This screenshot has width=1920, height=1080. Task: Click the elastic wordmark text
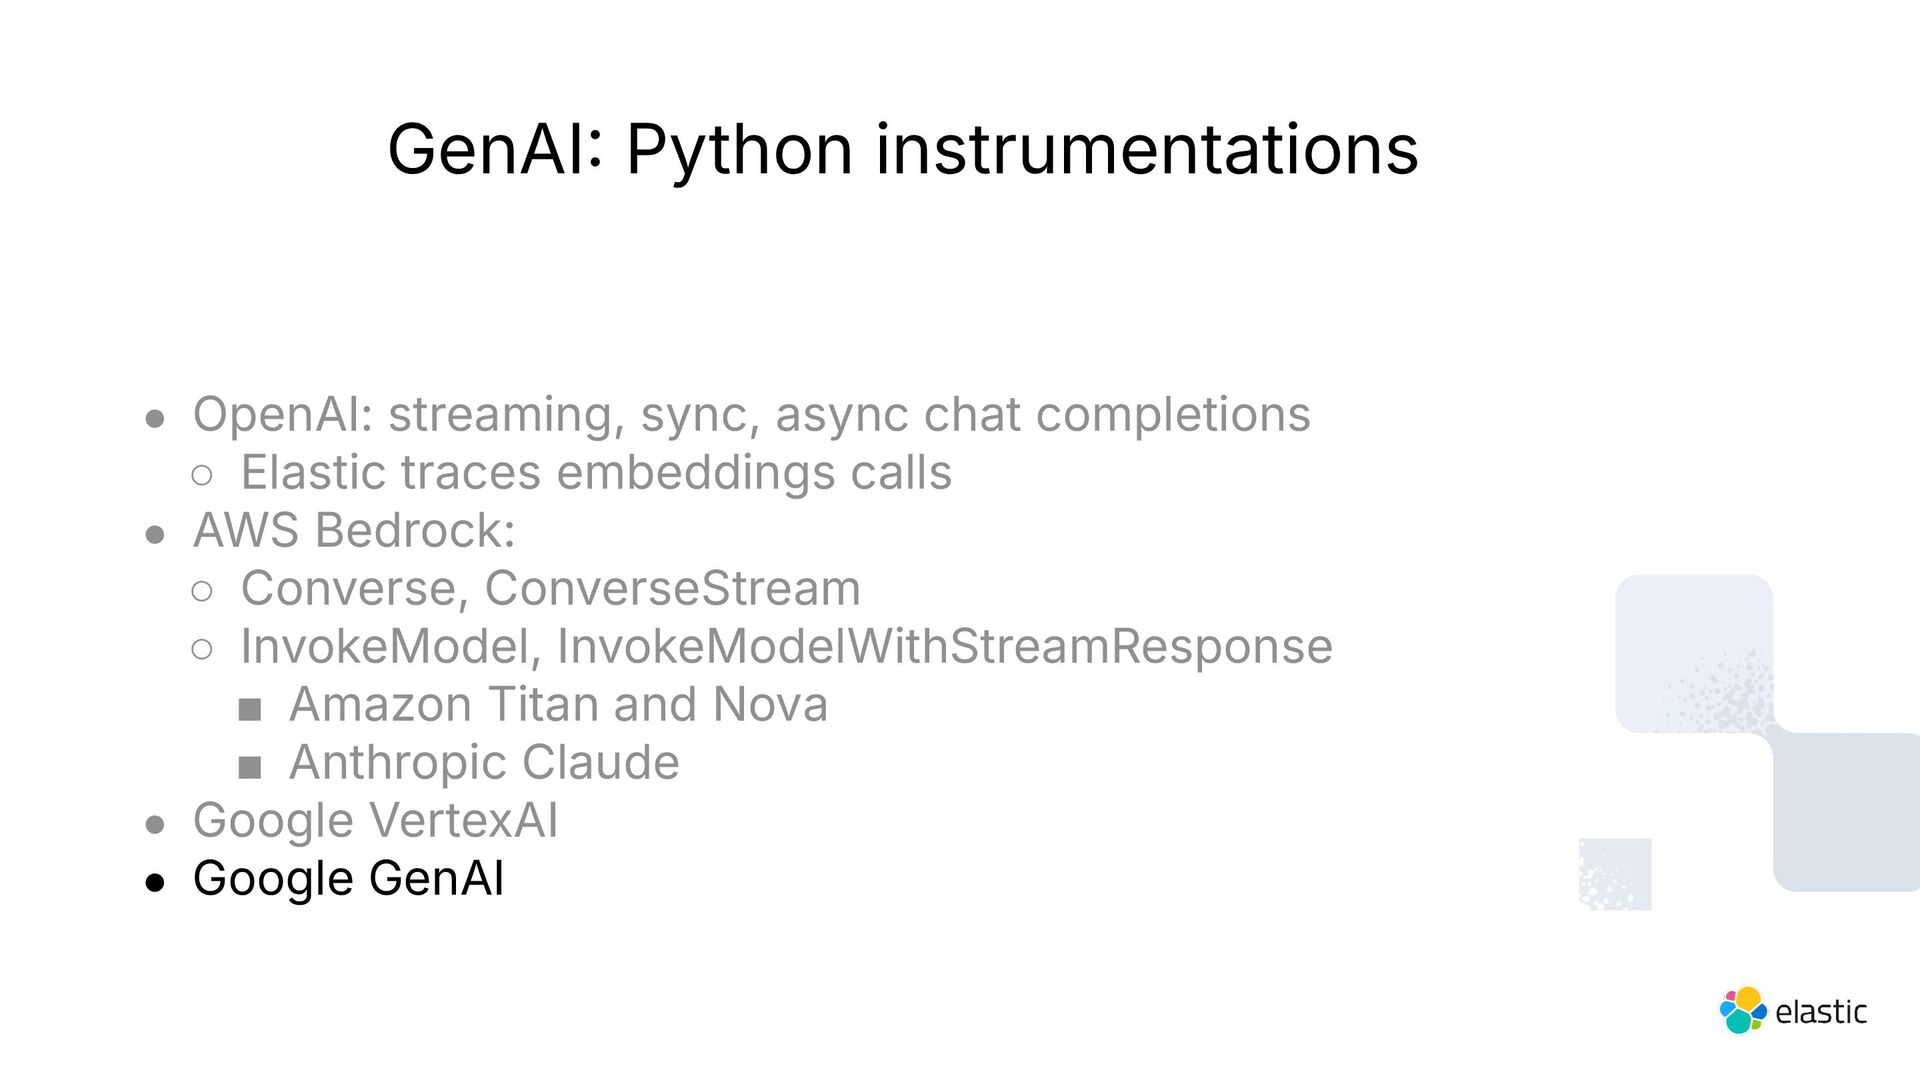tap(1821, 1012)
